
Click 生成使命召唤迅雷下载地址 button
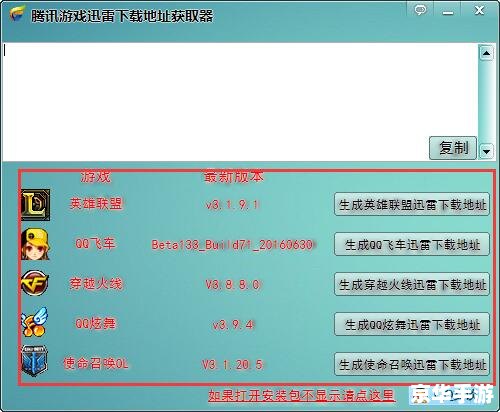click(412, 364)
